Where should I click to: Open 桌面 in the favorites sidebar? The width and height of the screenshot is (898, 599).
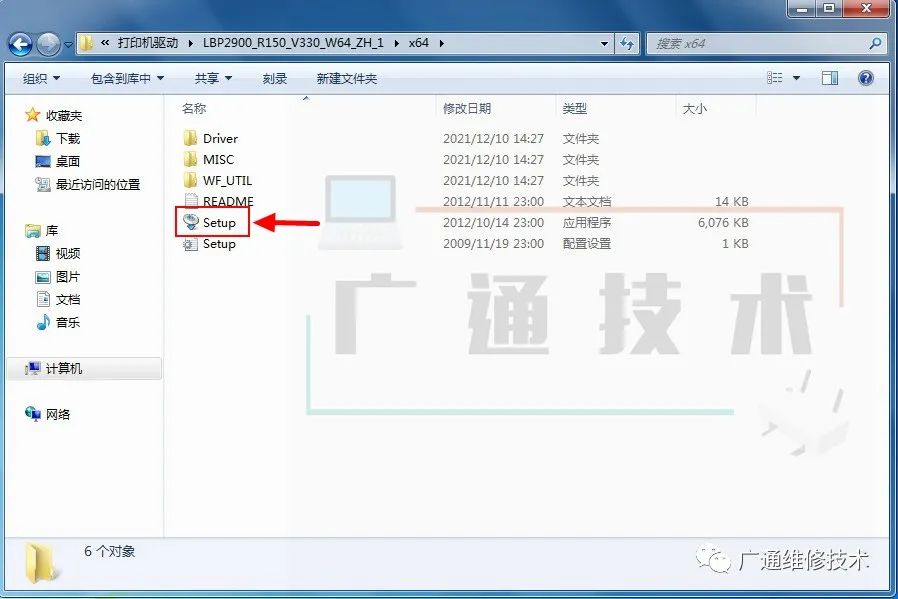coord(68,161)
